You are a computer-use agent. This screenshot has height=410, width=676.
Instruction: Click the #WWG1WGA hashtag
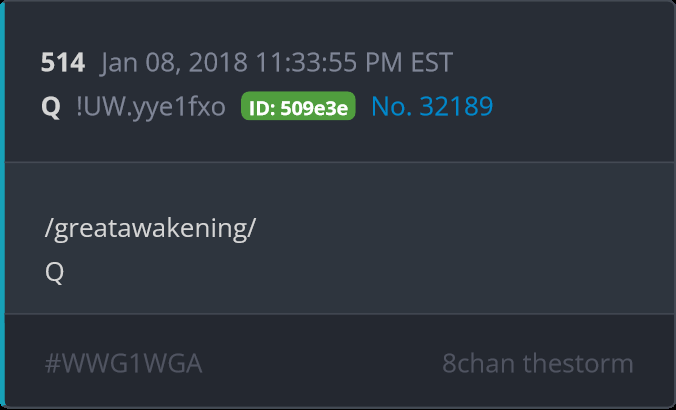pos(123,363)
